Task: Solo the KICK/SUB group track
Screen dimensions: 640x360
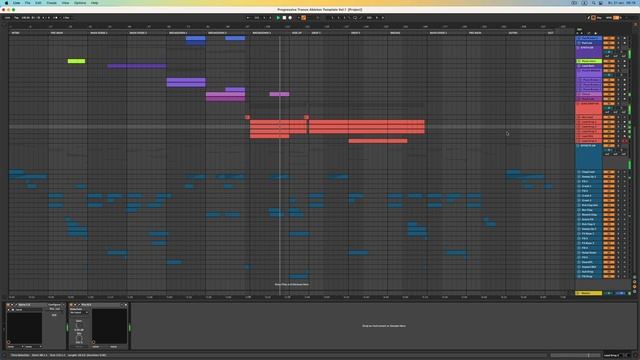Action: point(618,47)
